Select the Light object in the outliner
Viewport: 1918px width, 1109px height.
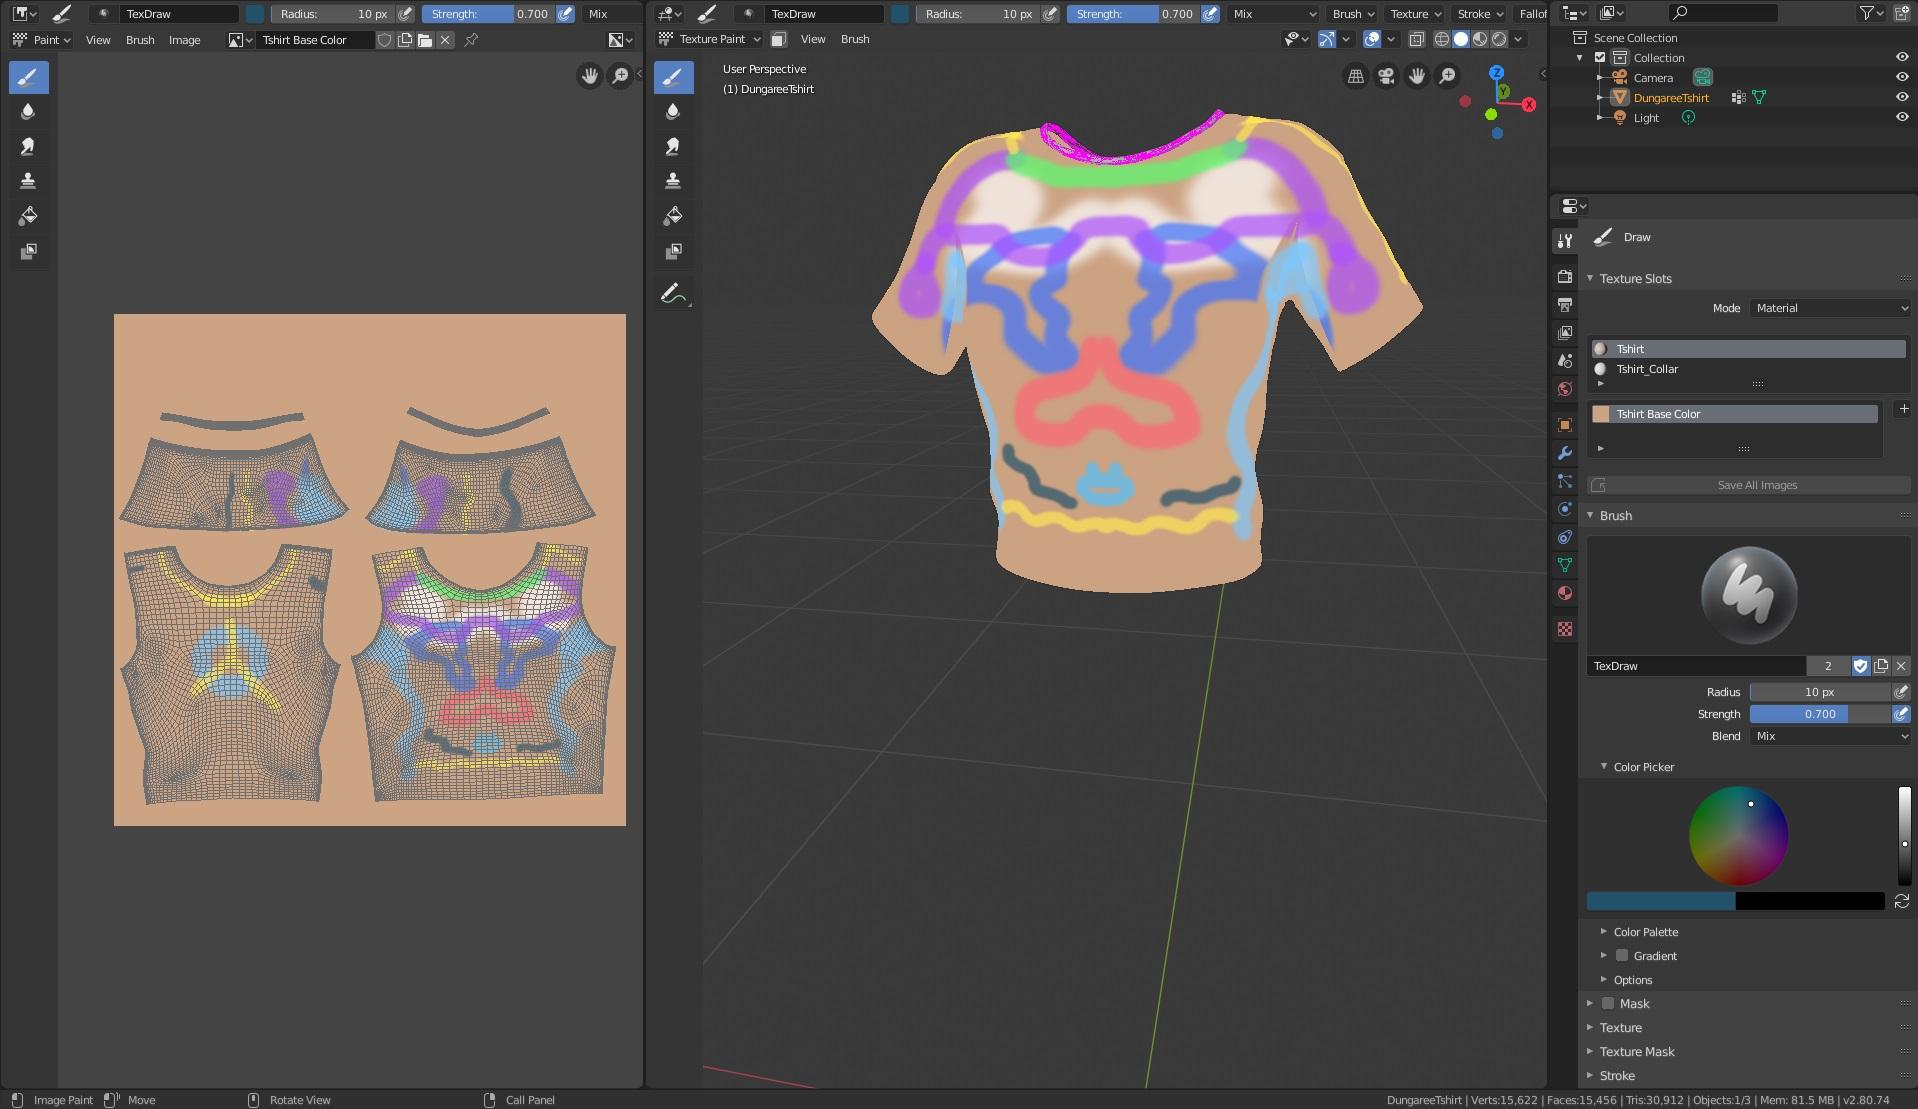point(1646,118)
